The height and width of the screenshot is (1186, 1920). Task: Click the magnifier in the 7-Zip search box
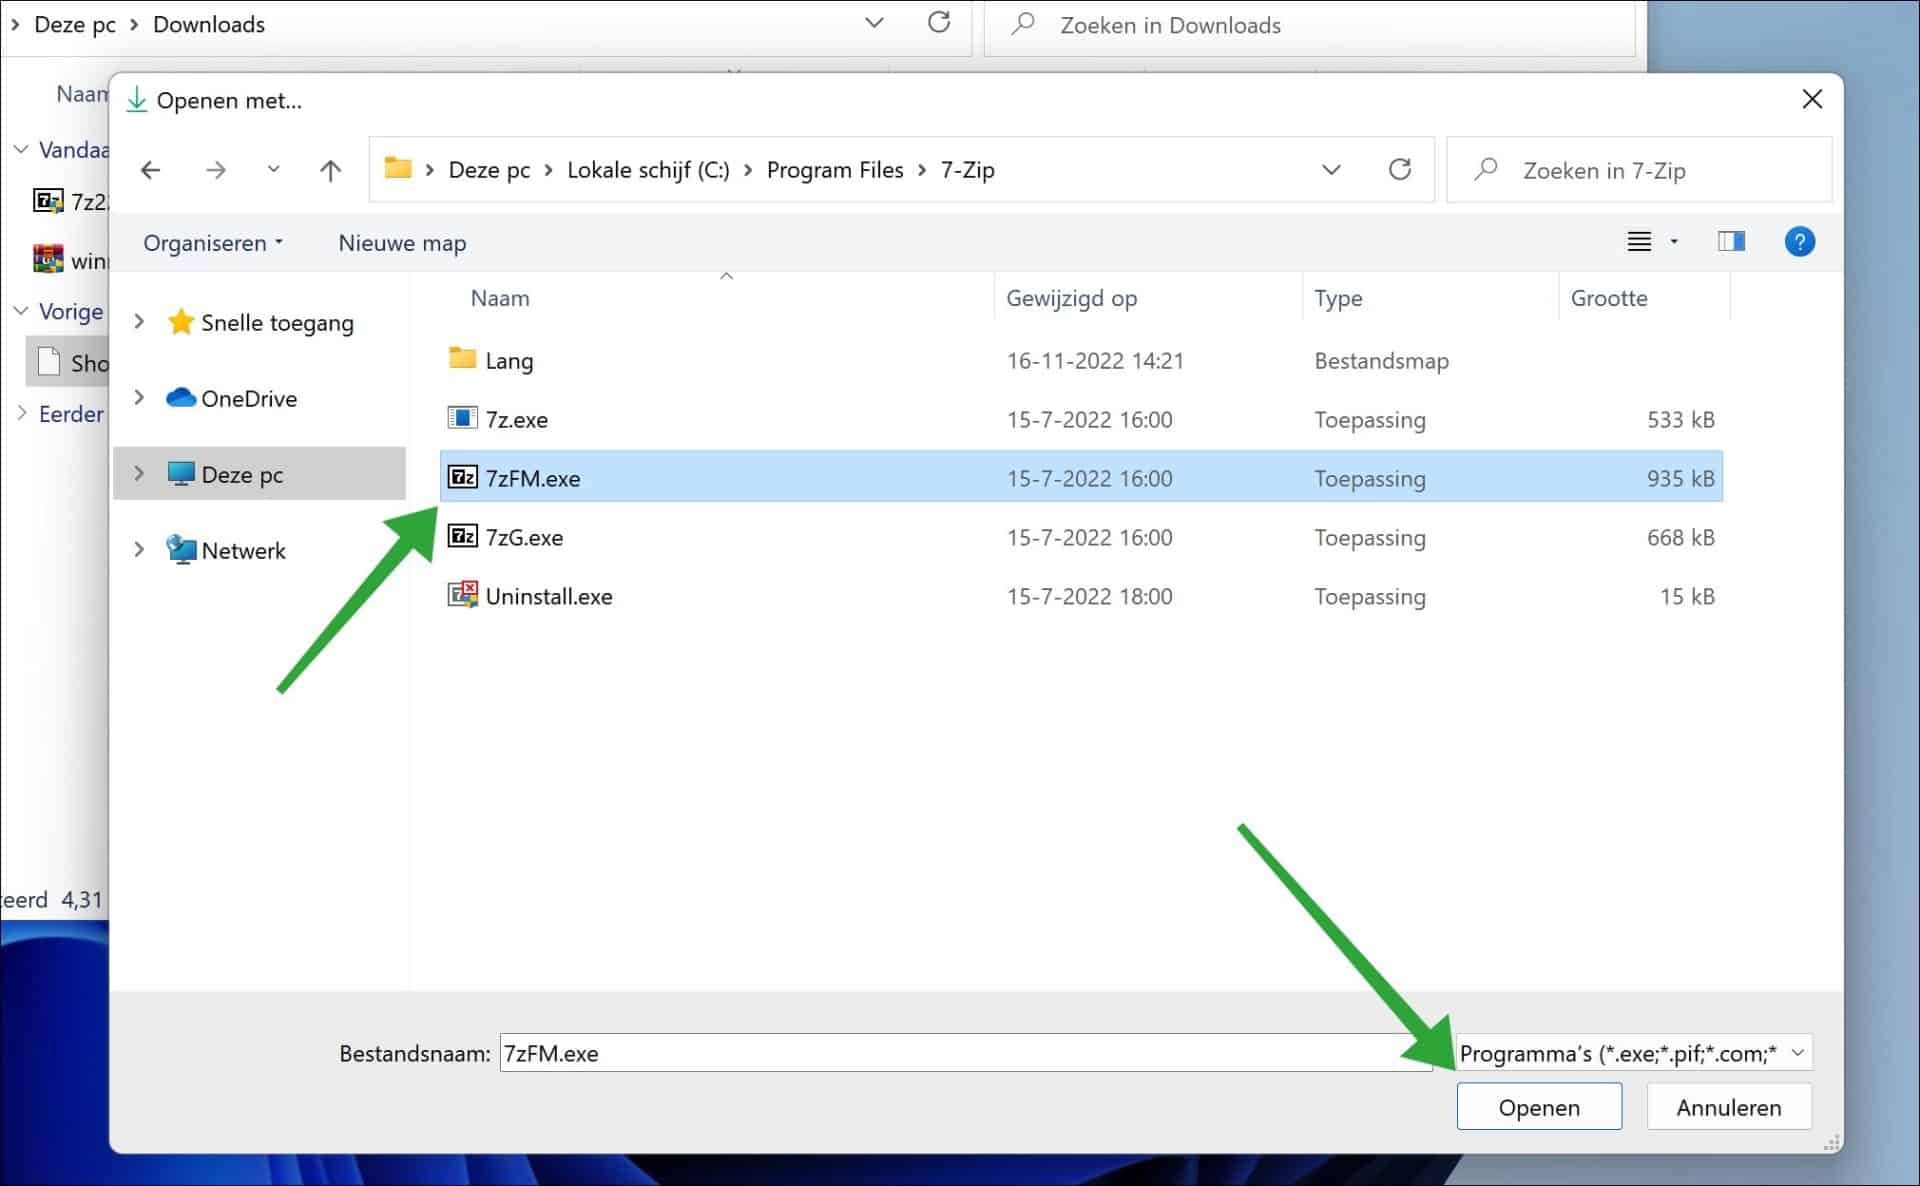point(1486,169)
